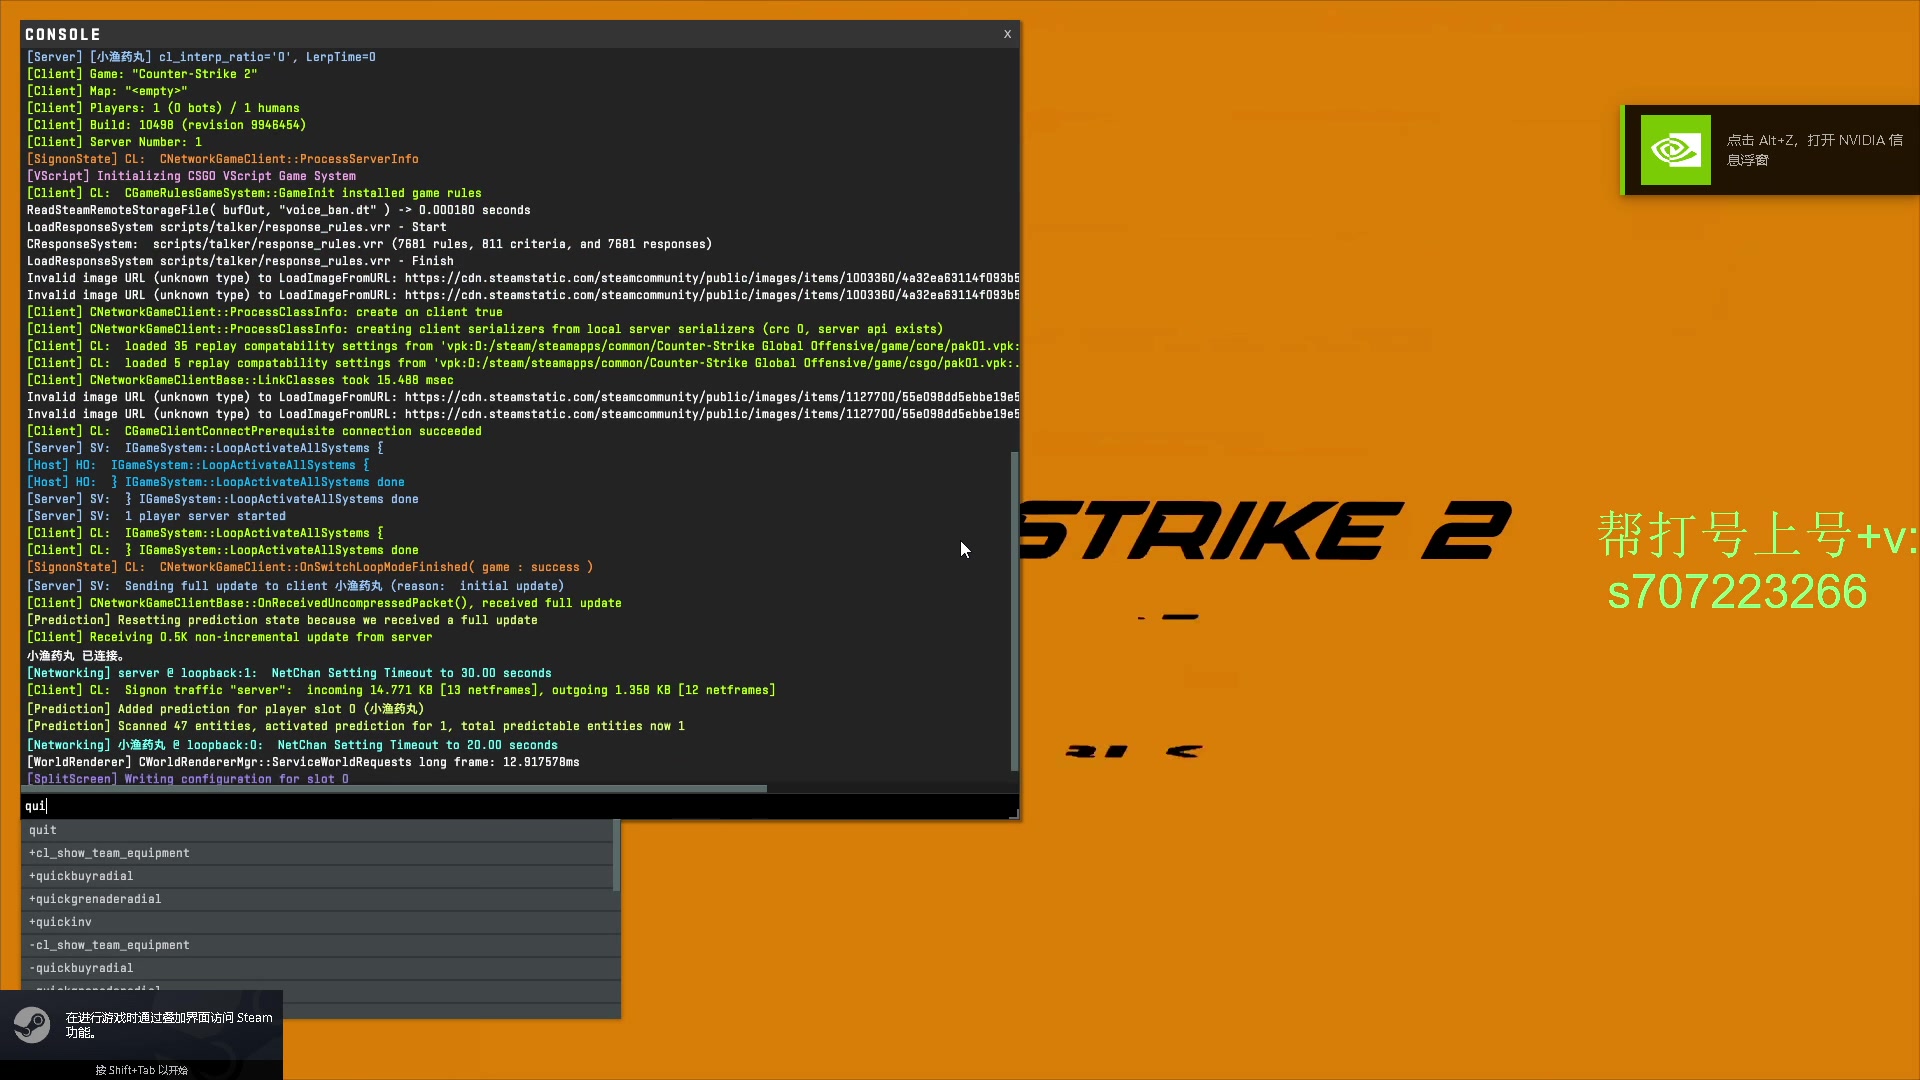Pick the '-cl_show_team_equipment' suggestion

tap(317, 945)
